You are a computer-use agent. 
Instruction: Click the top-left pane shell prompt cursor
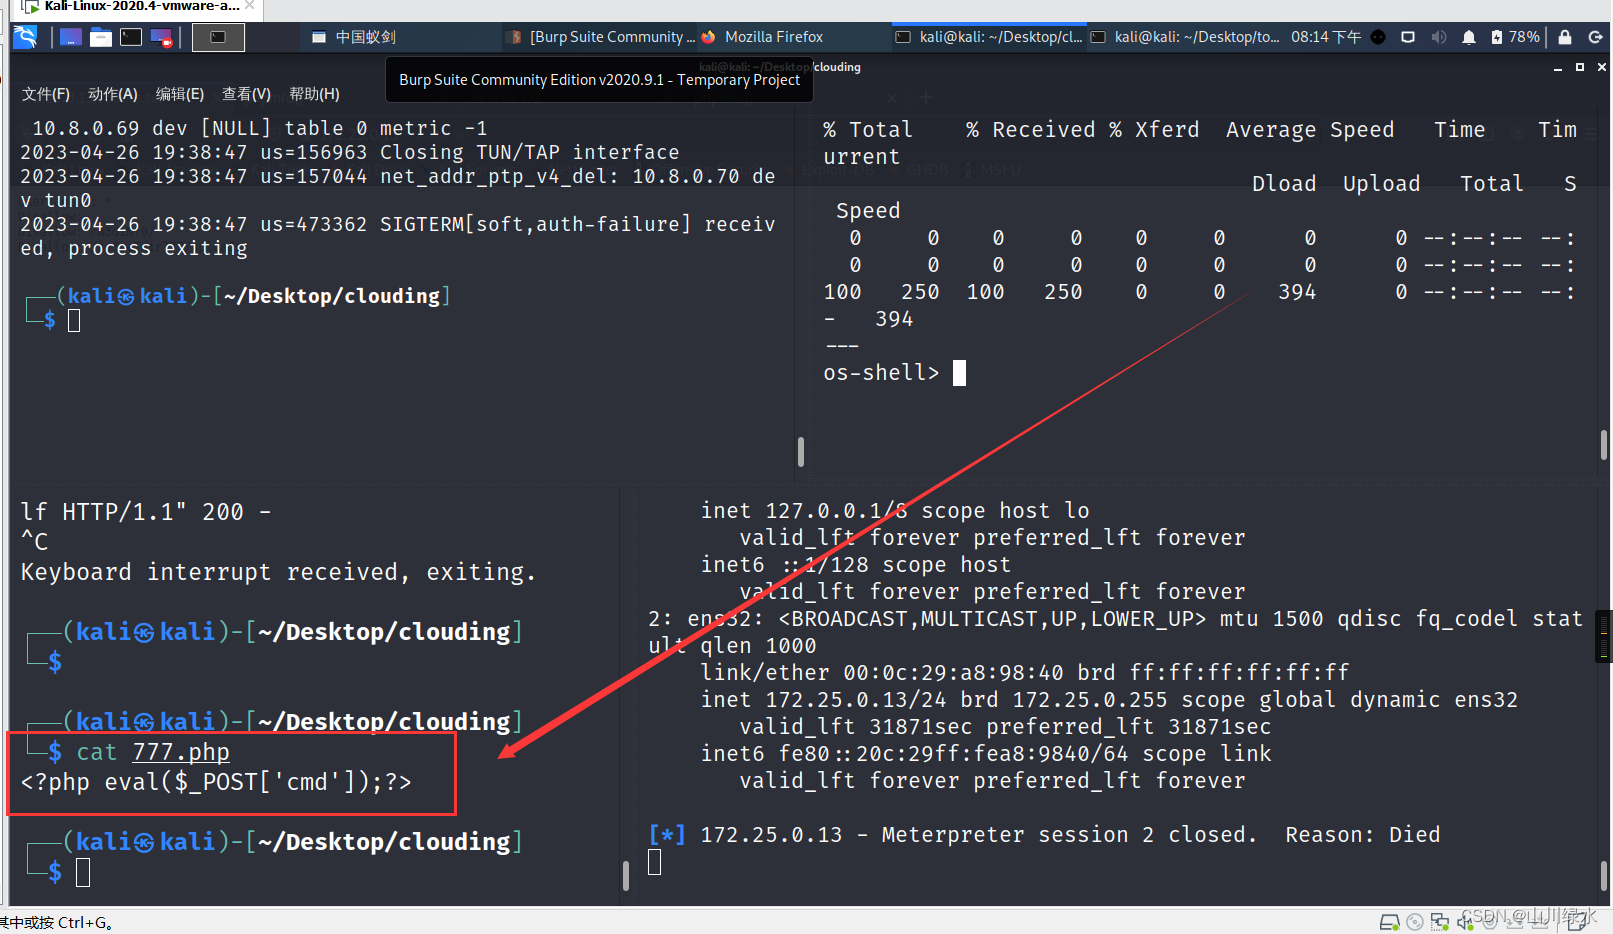pos(74,321)
